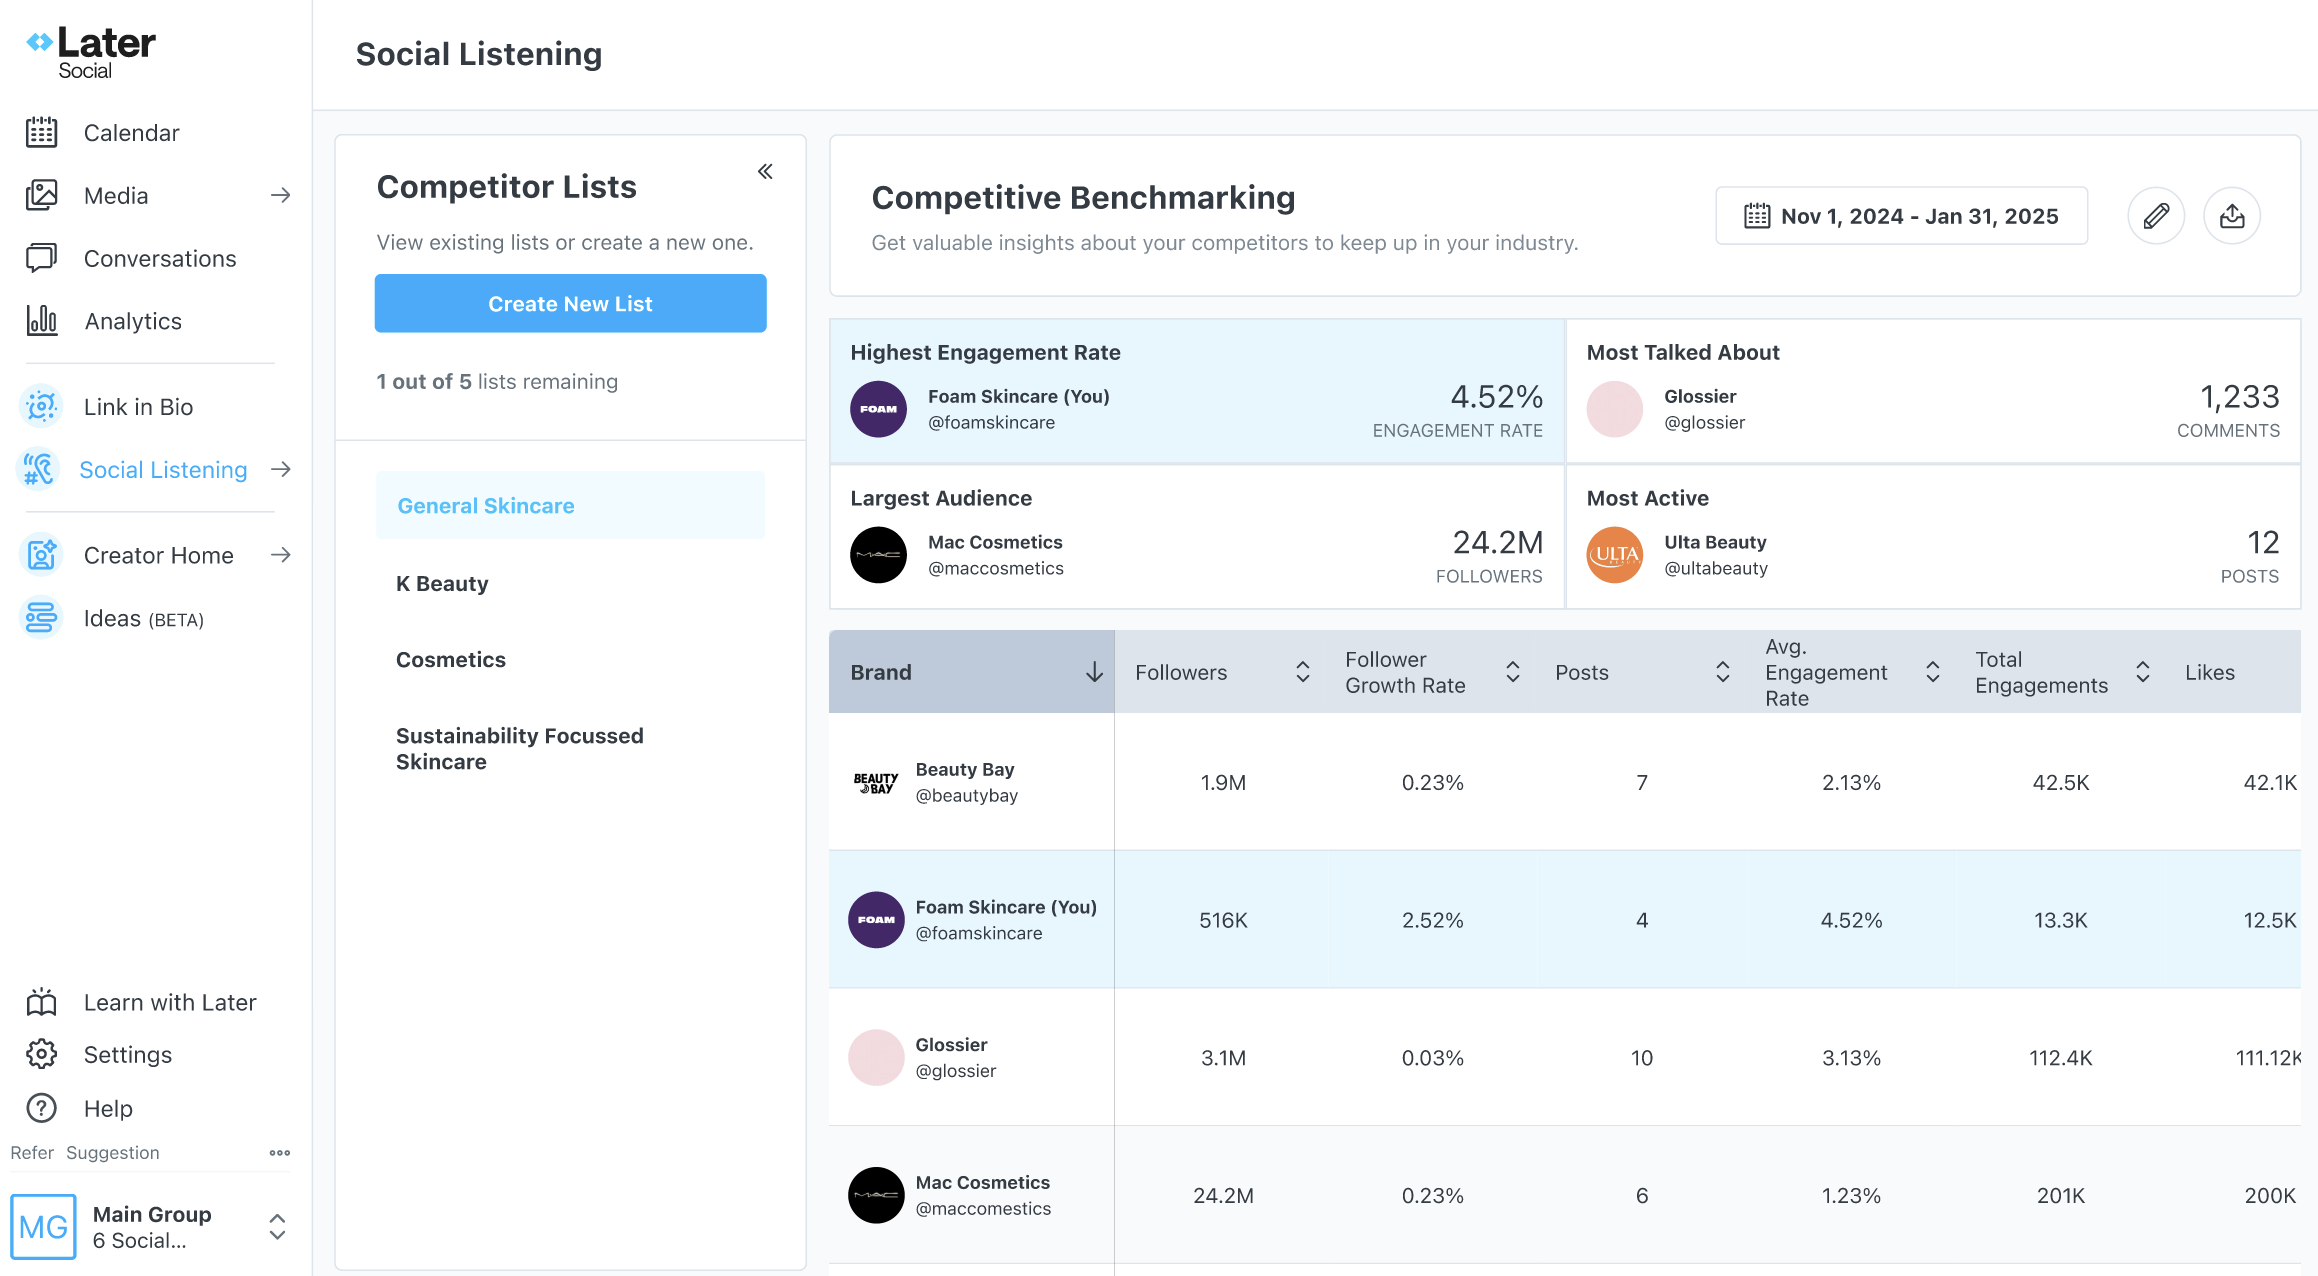Click the 24.2M followers cell in table

pyautogui.click(x=1223, y=1194)
